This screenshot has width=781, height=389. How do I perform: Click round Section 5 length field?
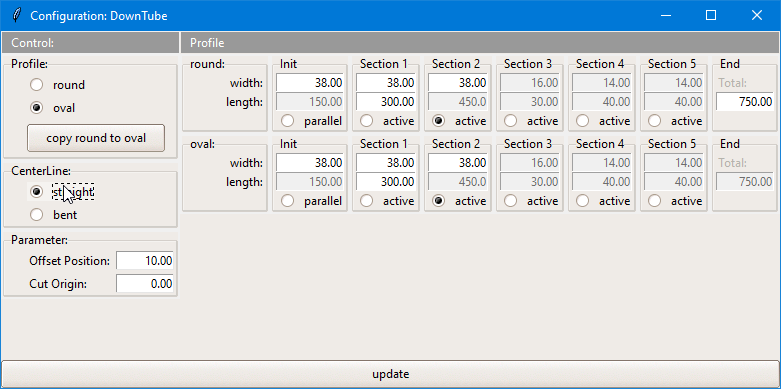674,102
